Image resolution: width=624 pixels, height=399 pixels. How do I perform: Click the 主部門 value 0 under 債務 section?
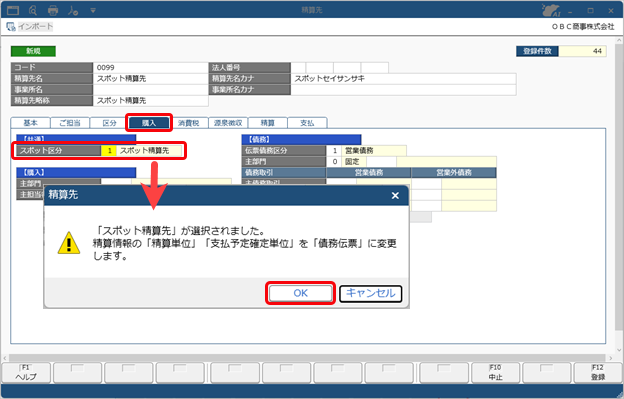point(334,162)
